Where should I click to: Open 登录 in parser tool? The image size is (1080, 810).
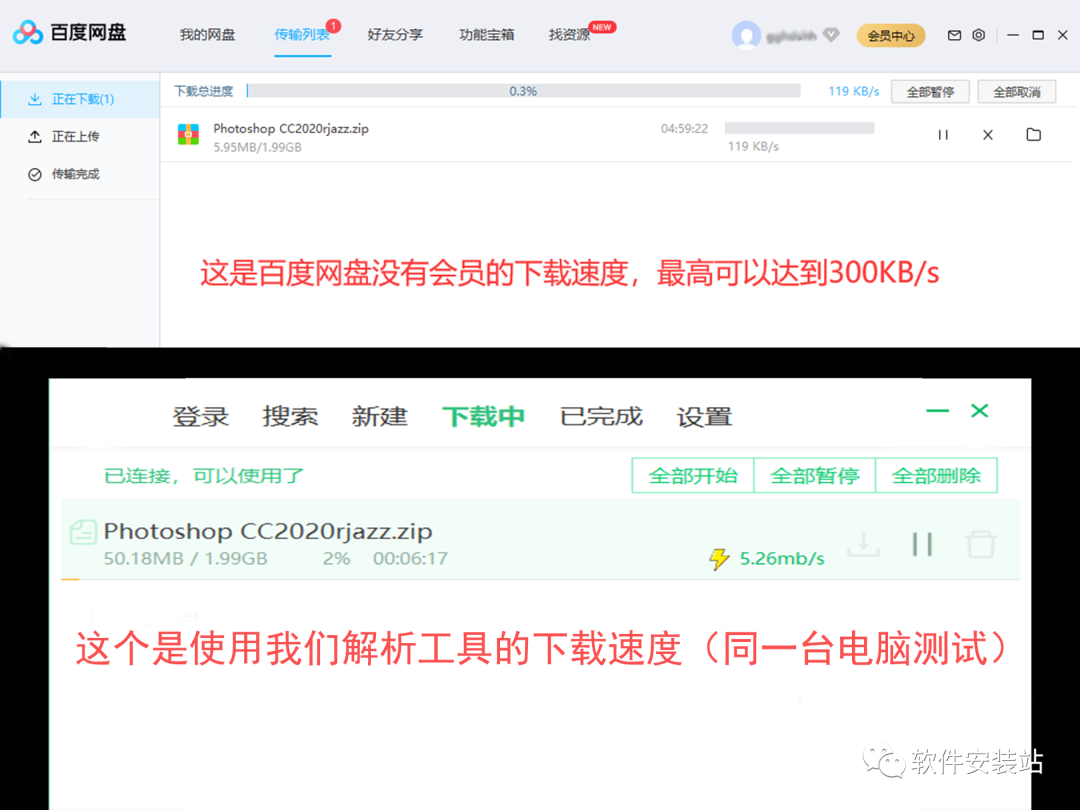point(200,416)
